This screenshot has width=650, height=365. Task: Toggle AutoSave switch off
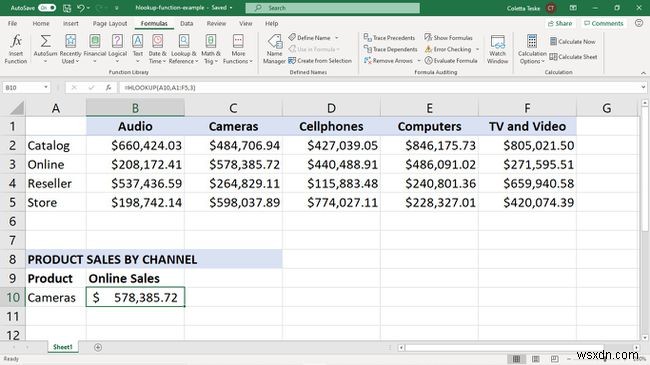point(47,8)
